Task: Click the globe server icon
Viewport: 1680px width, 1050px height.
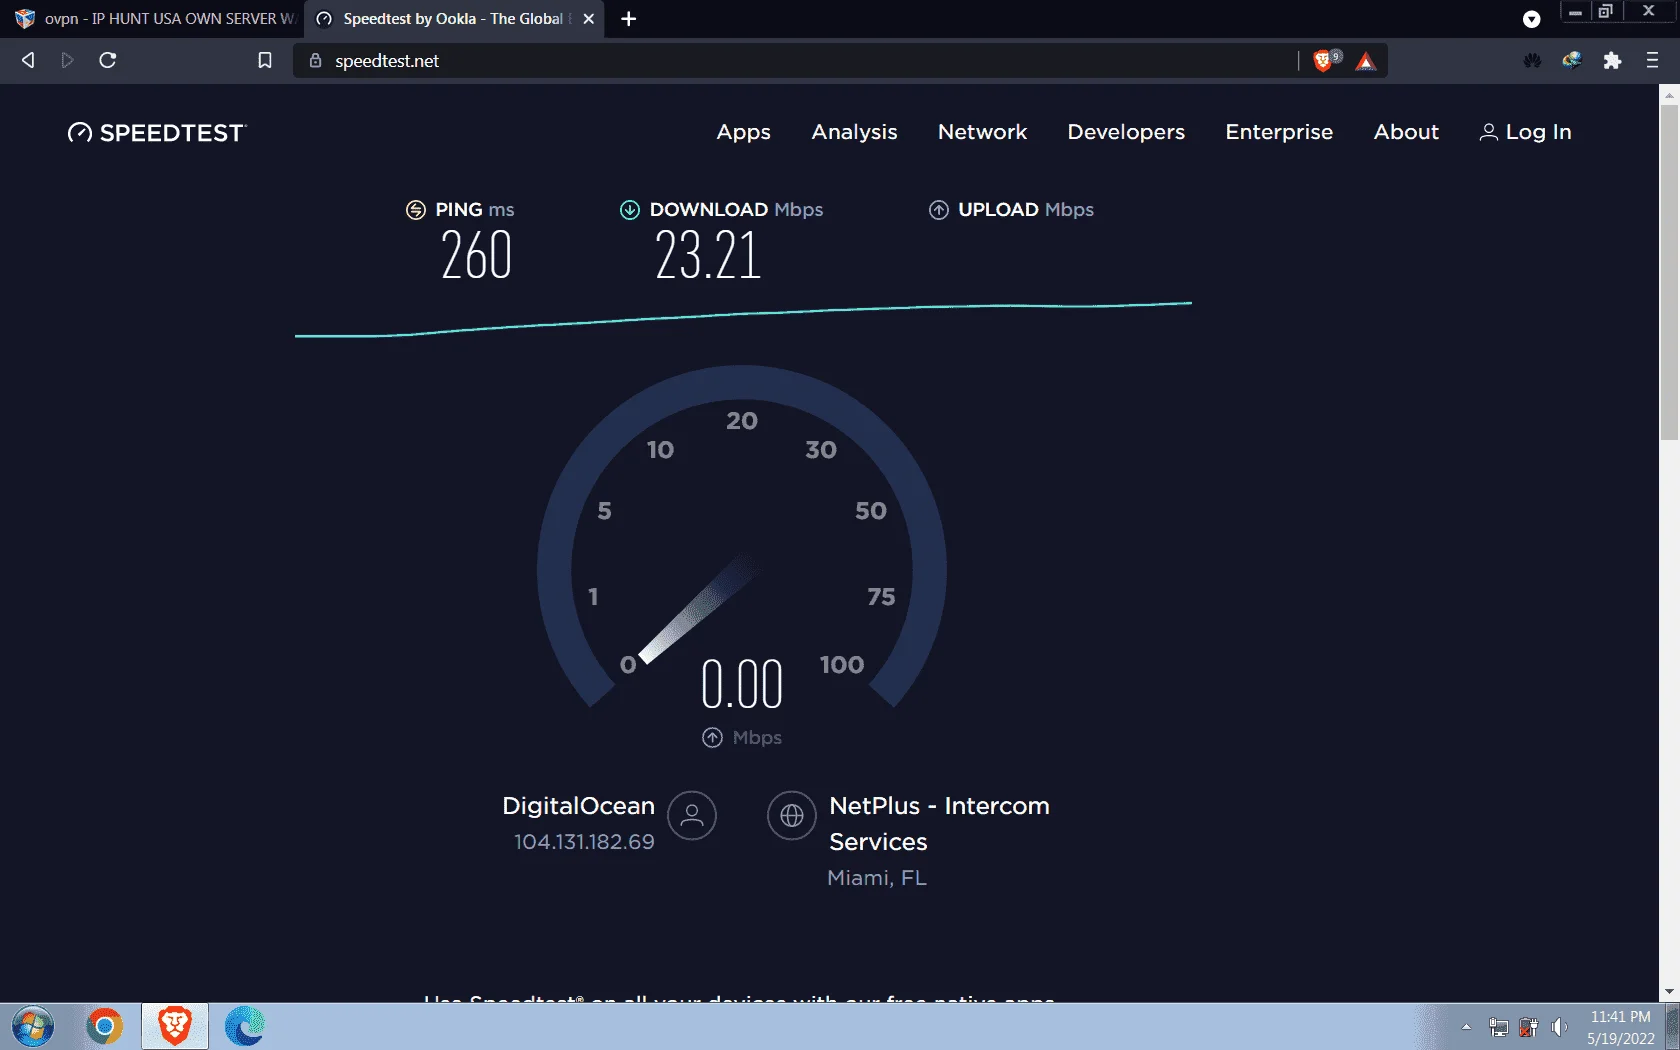Action: 792,816
